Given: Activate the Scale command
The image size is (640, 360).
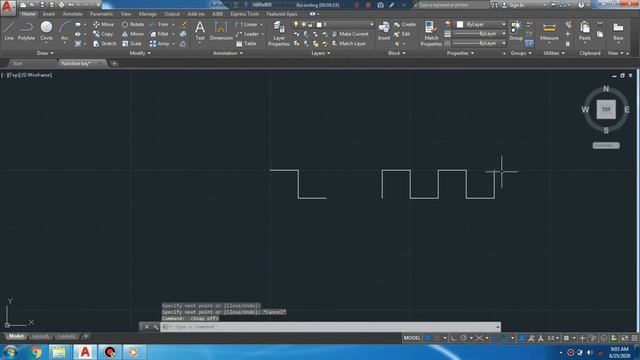Looking at the screenshot, I should pos(131,43).
